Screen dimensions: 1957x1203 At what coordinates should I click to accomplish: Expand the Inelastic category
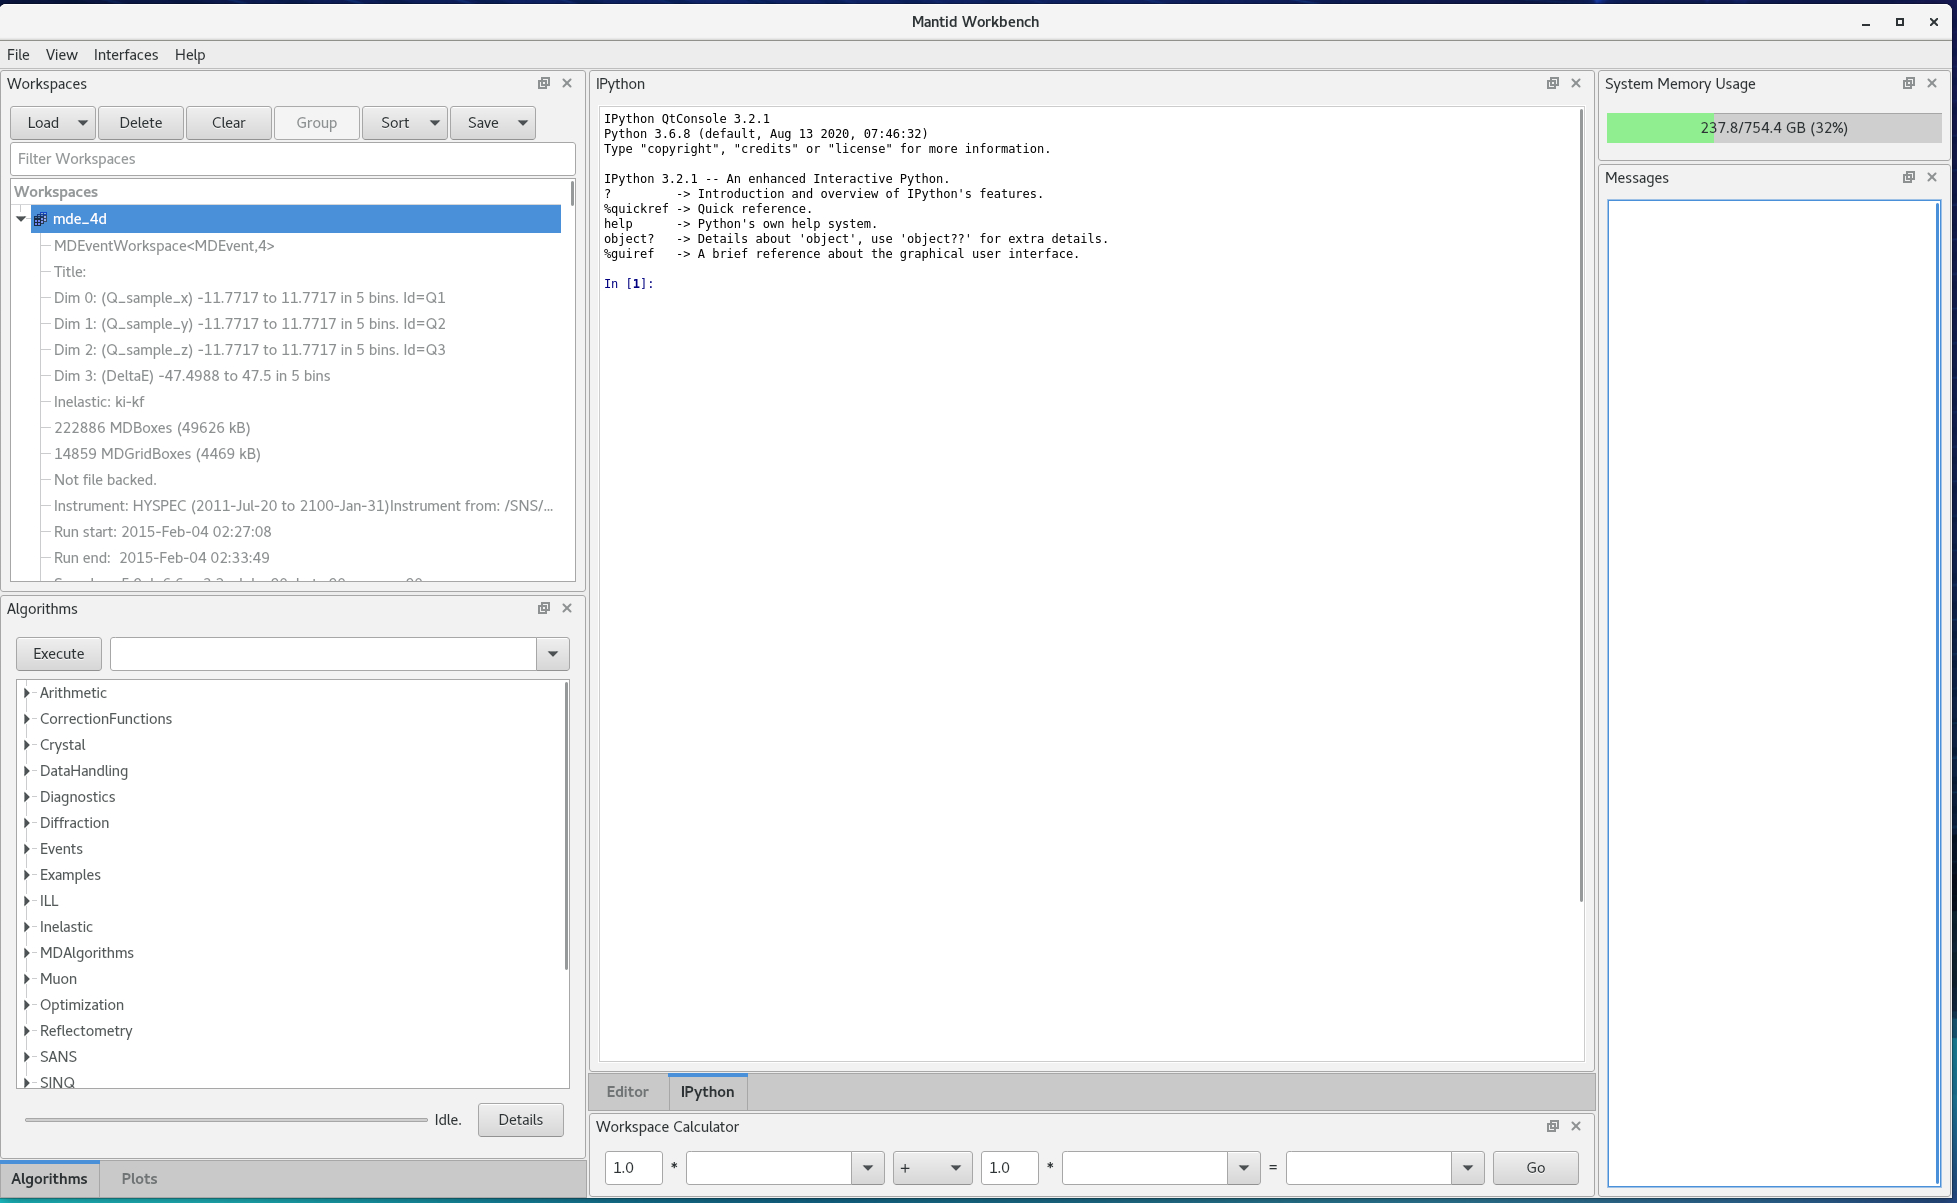coord(27,927)
